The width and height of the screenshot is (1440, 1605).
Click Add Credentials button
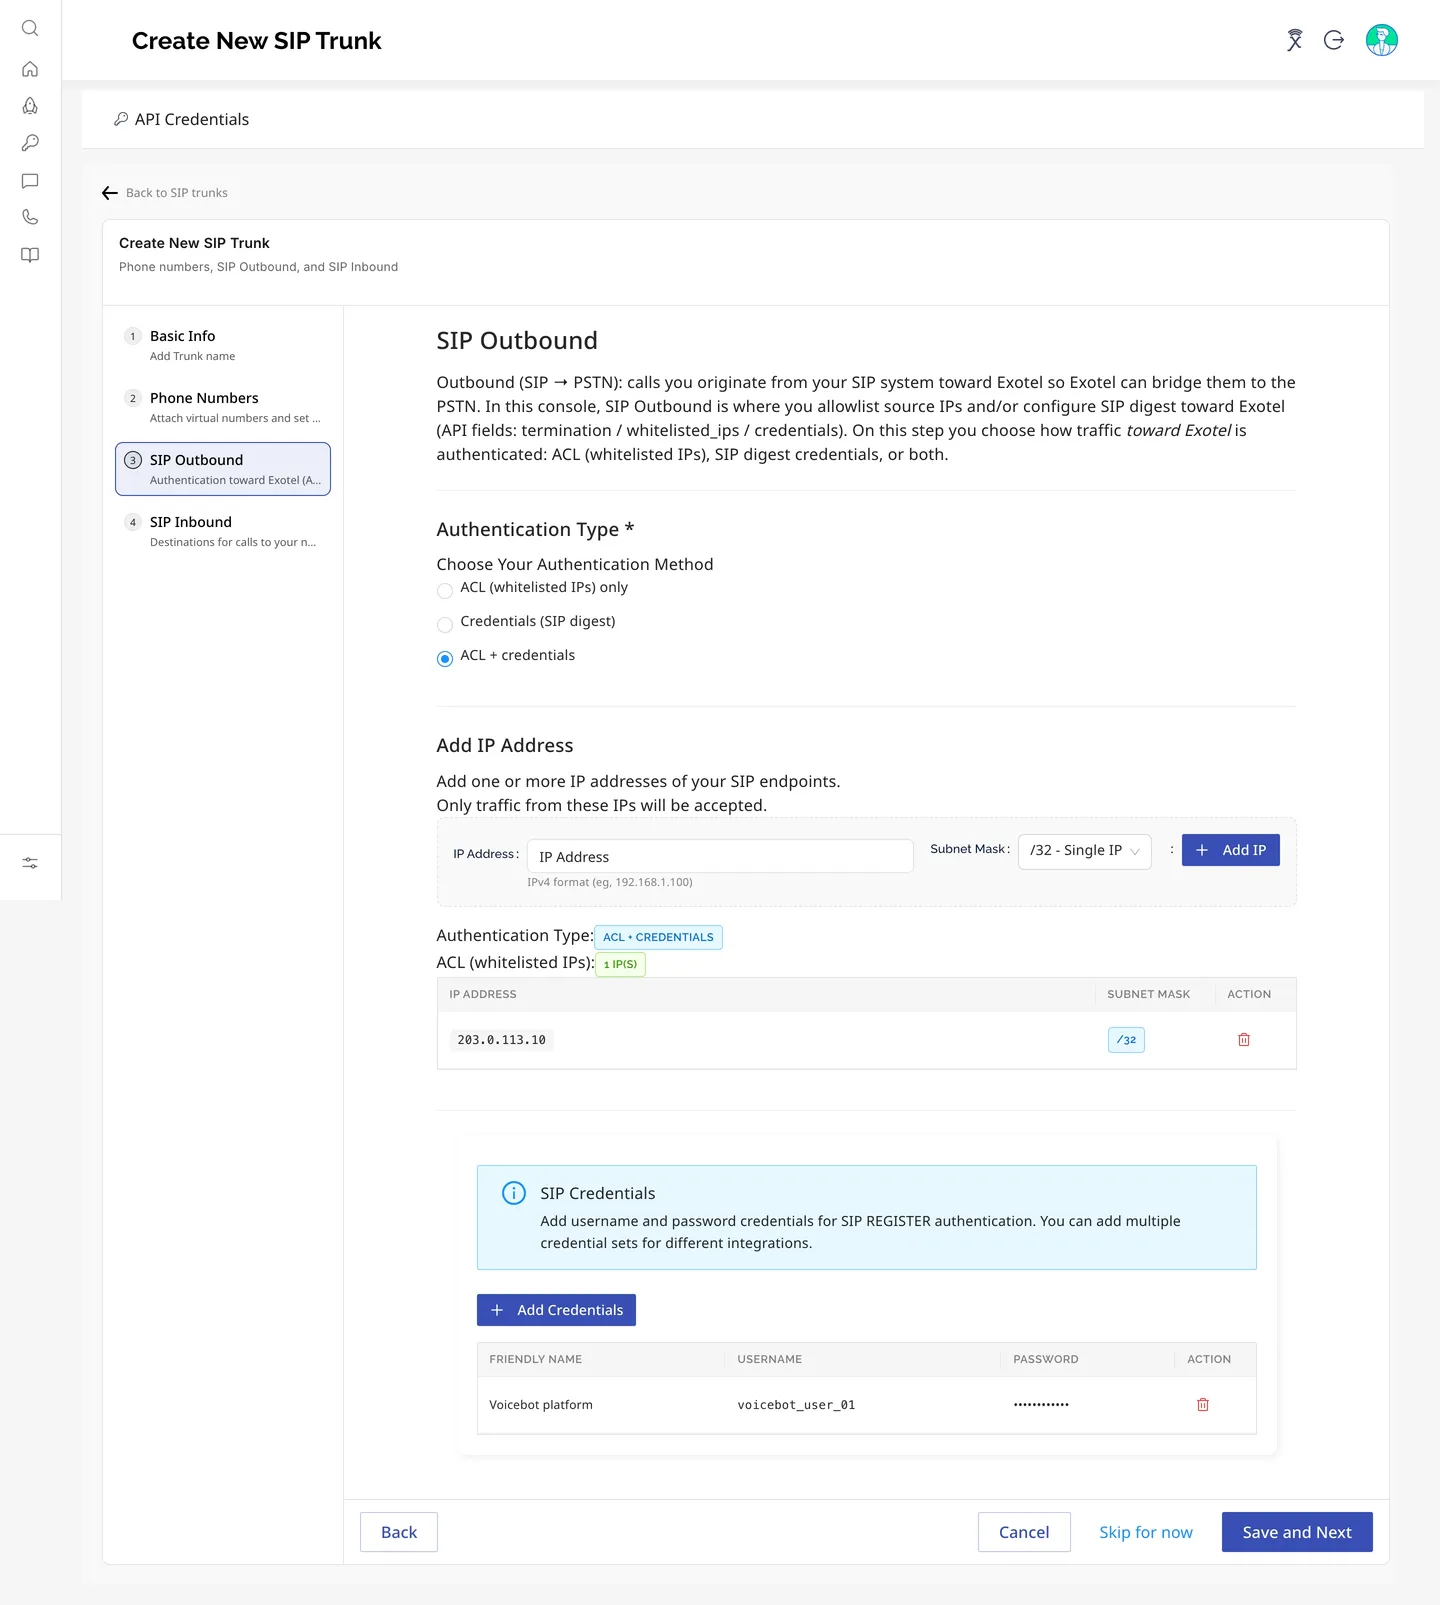tap(556, 1310)
